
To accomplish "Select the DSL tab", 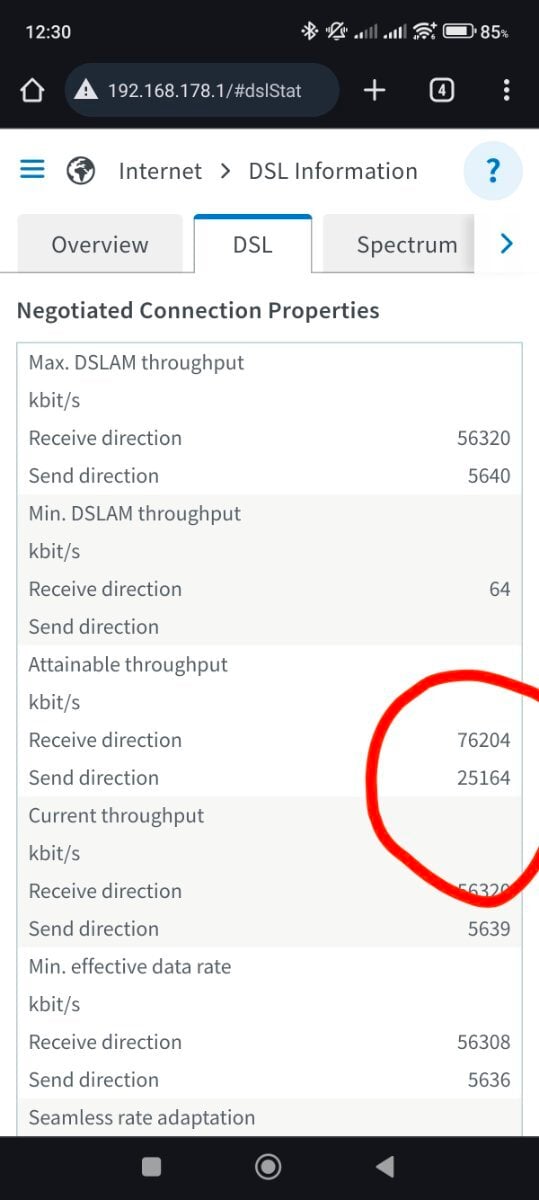I will (253, 243).
